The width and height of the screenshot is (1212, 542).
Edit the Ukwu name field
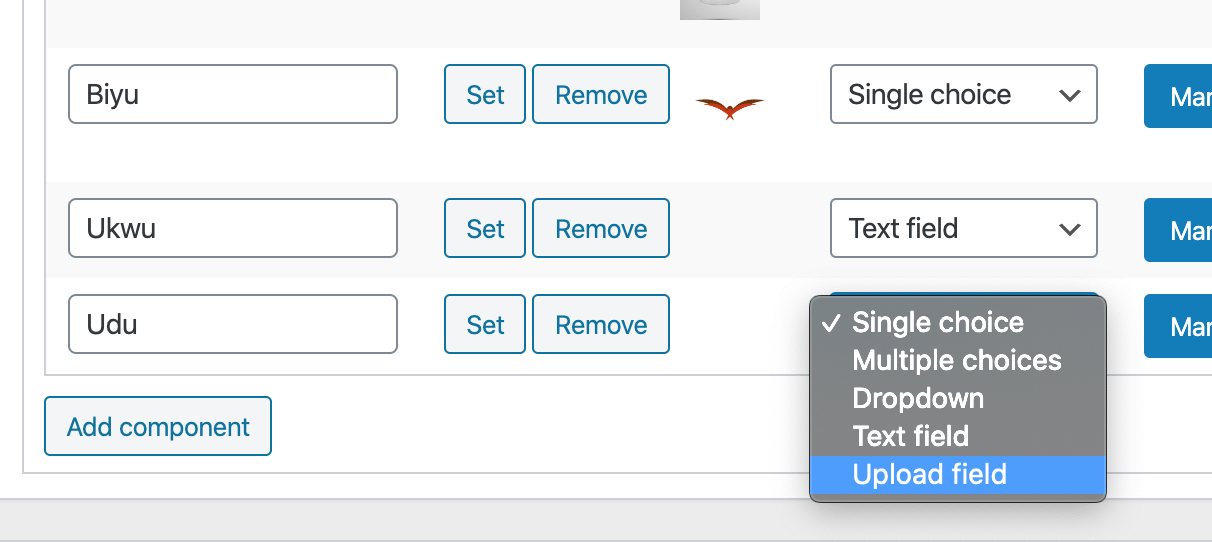(233, 228)
